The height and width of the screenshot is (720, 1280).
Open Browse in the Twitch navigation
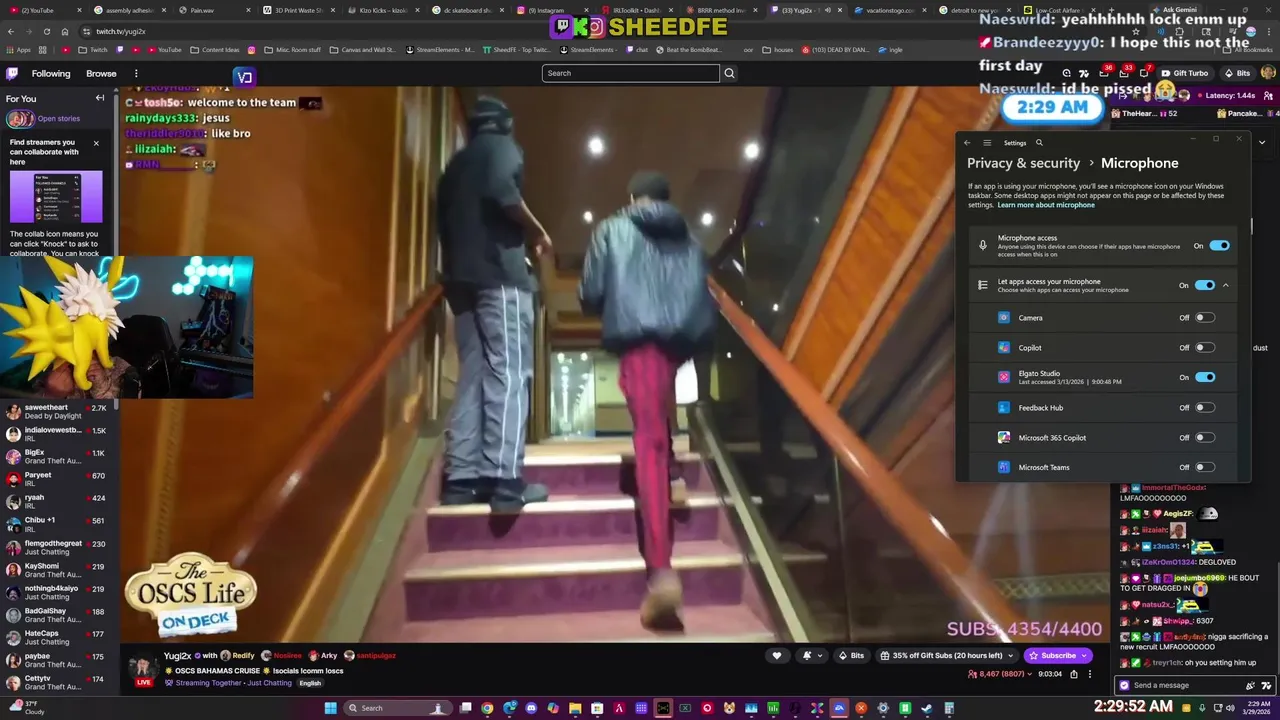101,73
